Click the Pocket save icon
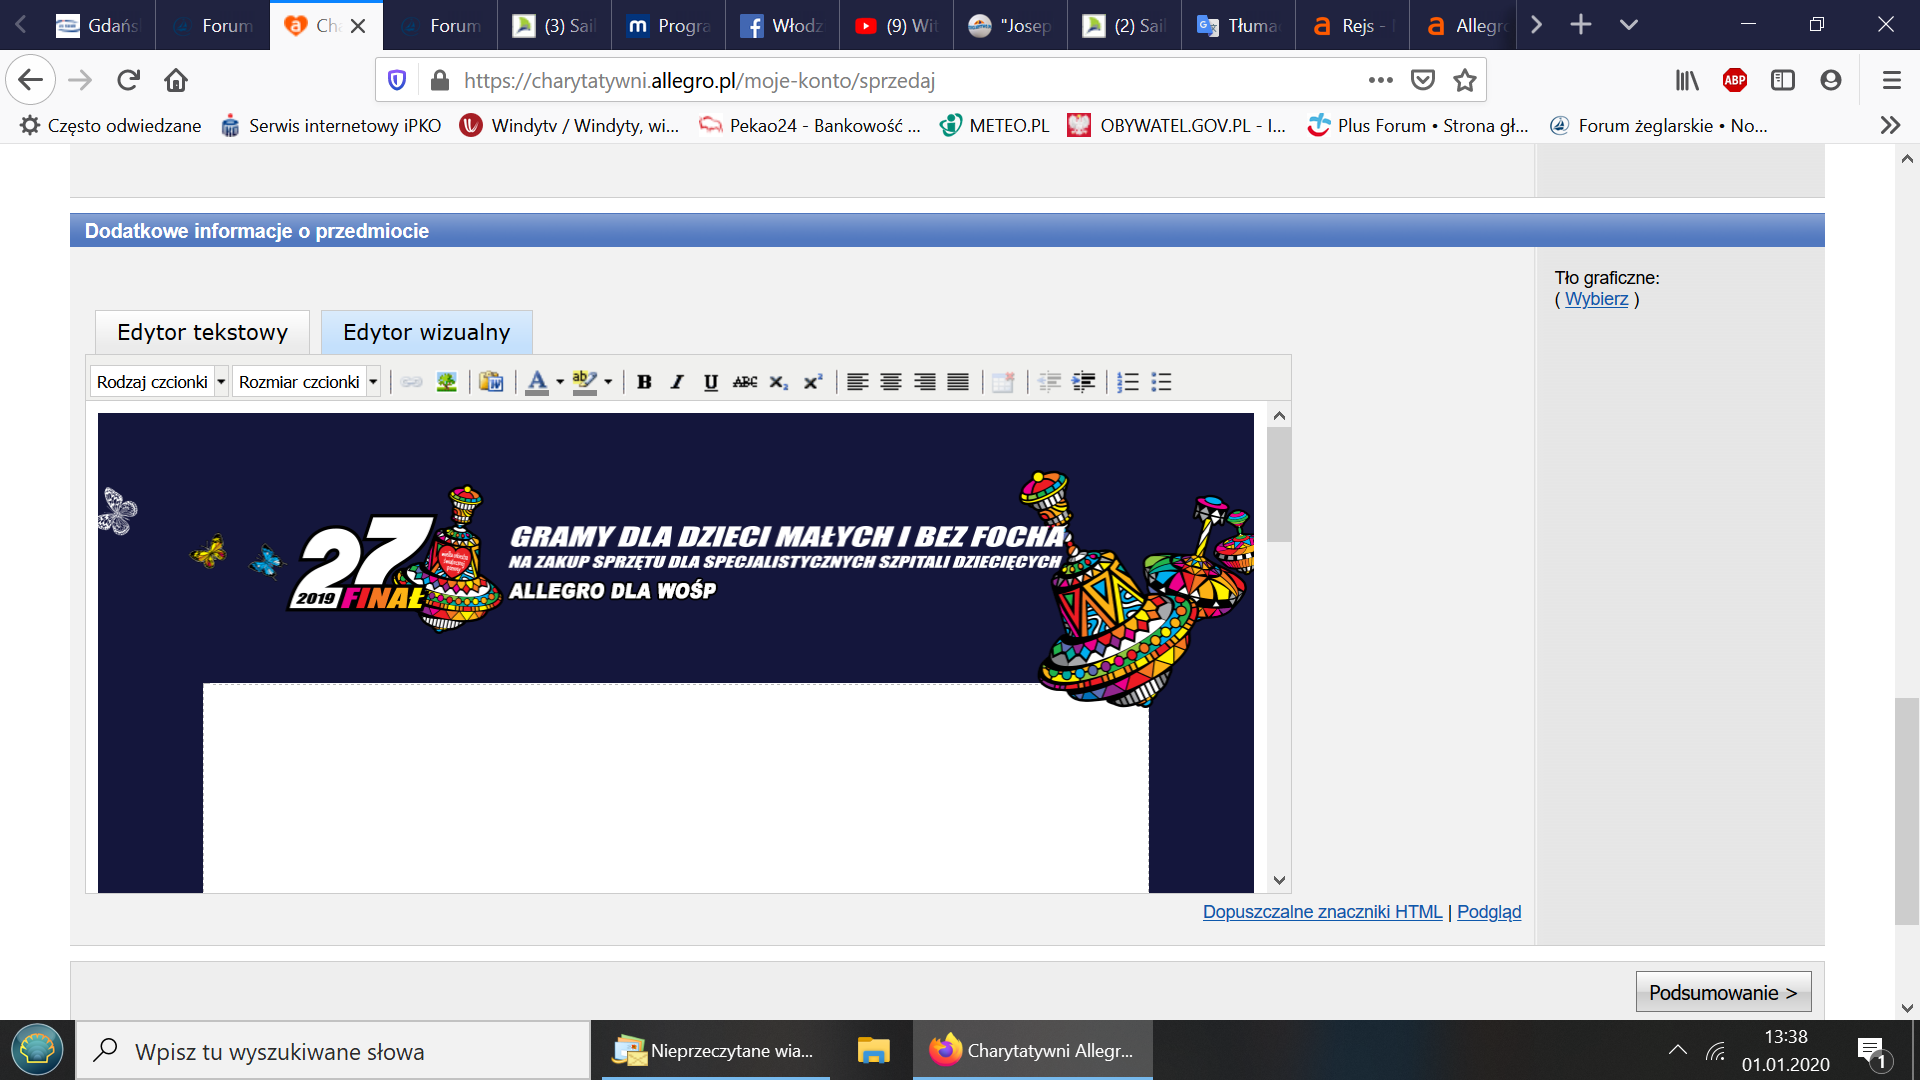This screenshot has width=1920, height=1080. 1423,81
